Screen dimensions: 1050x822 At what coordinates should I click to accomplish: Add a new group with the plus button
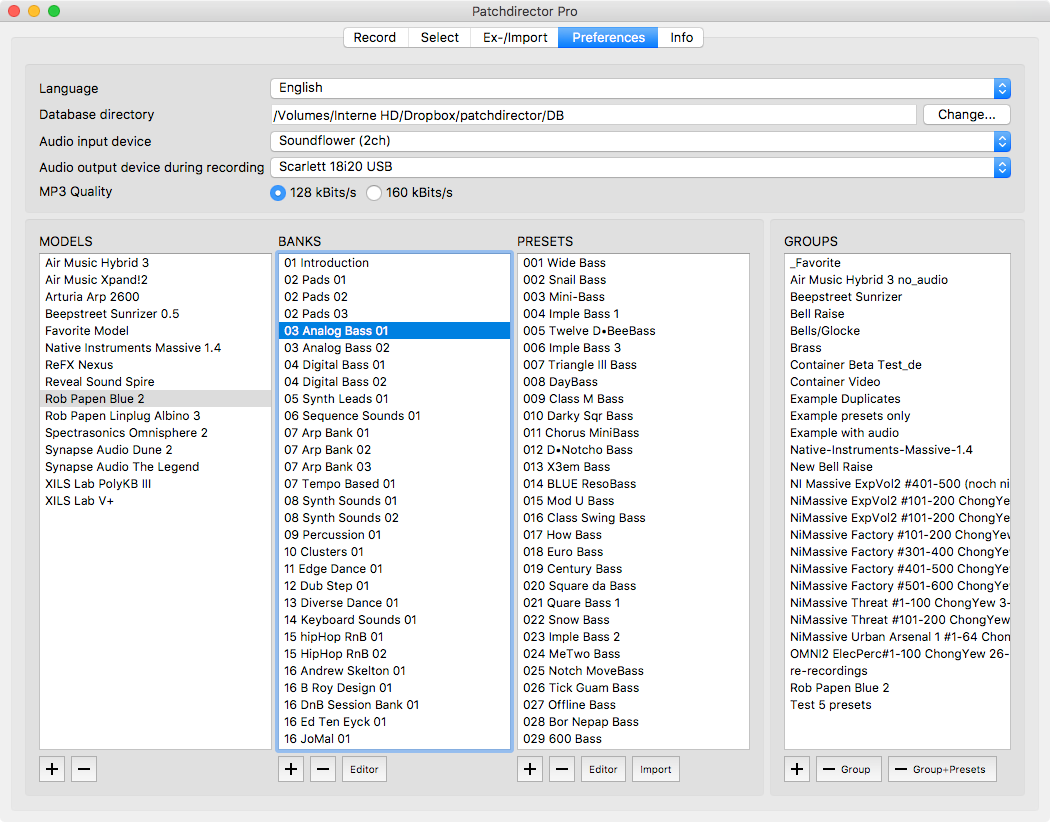coord(797,769)
